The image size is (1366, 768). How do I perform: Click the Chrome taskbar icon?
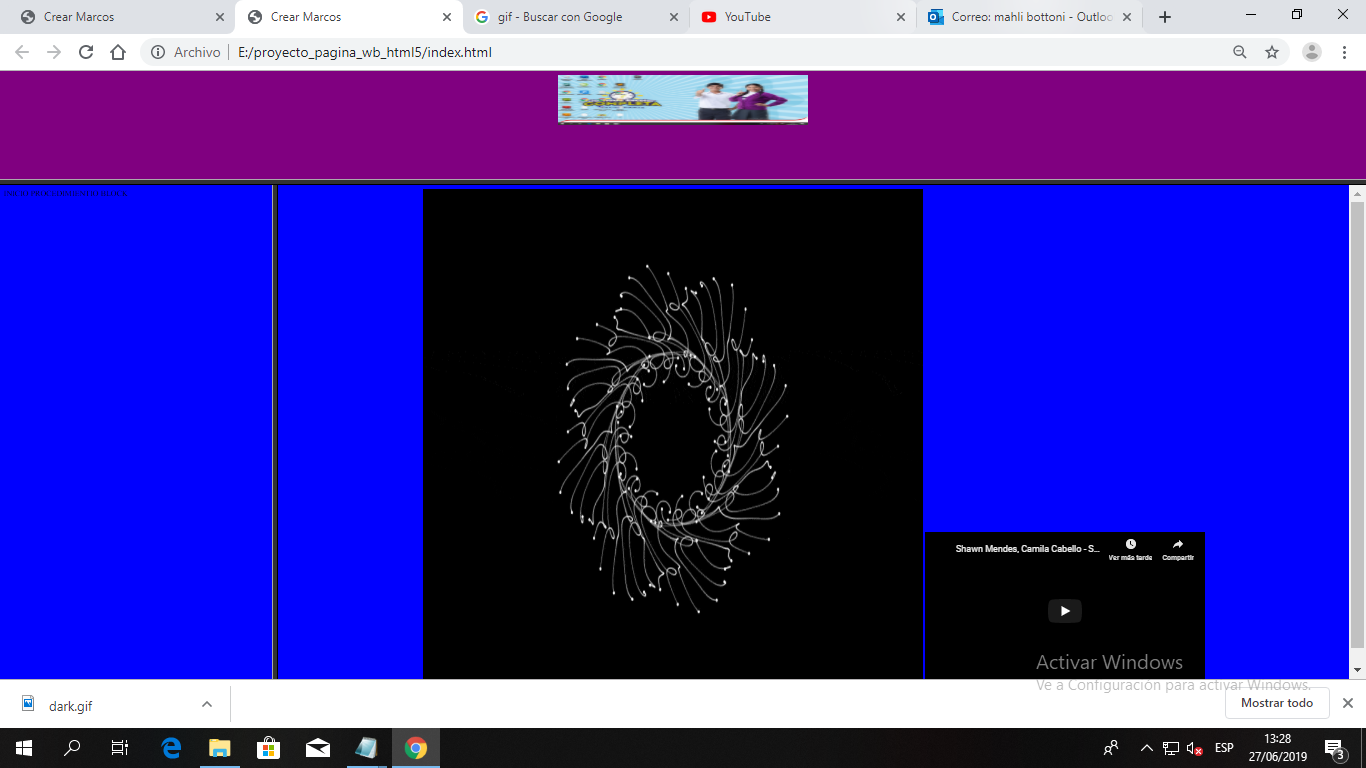point(416,748)
